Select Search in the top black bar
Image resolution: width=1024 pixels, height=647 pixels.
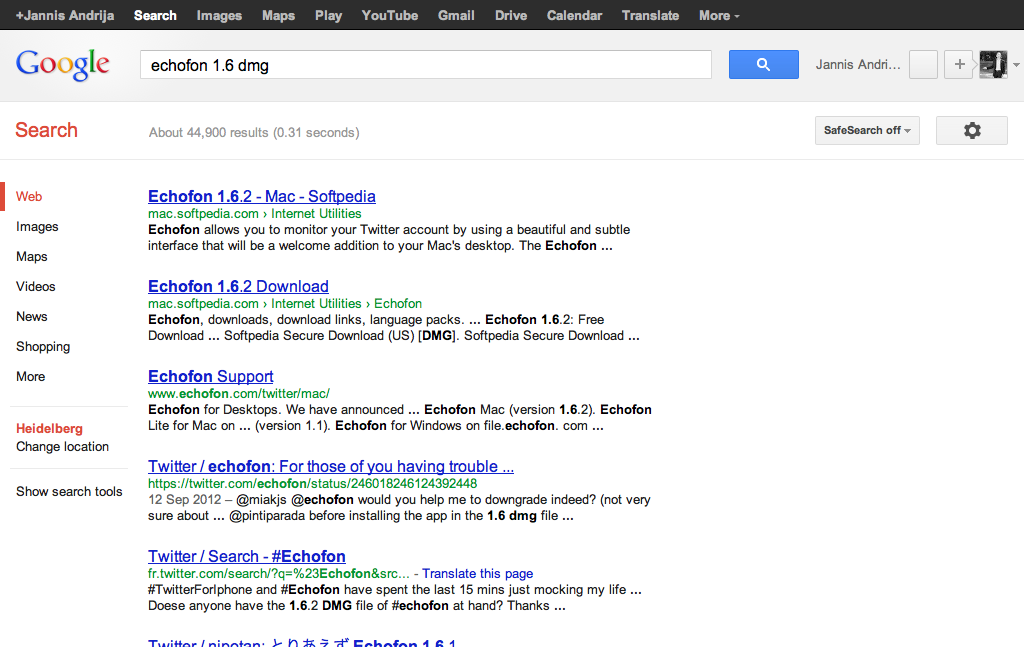point(155,16)
